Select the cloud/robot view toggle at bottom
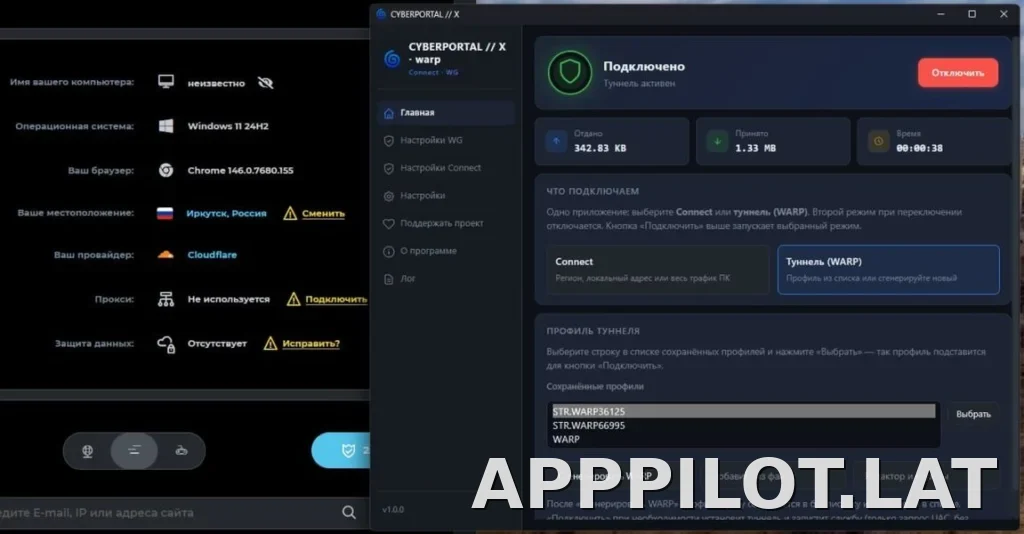The width and height of the screenshot is (1024, 534). [182, 450]
